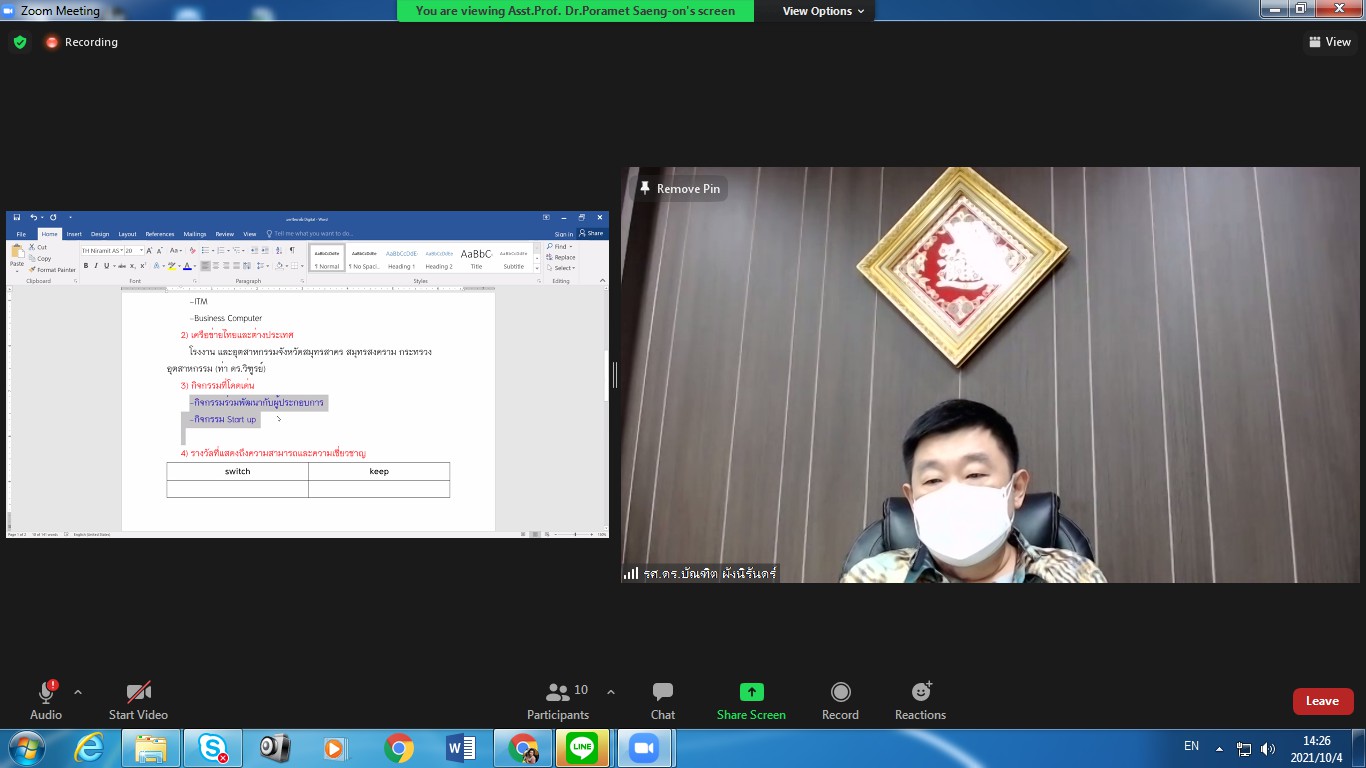Click the red Recording indicator
Viewport: 1366px width, 768px height.
pos(81,42)
